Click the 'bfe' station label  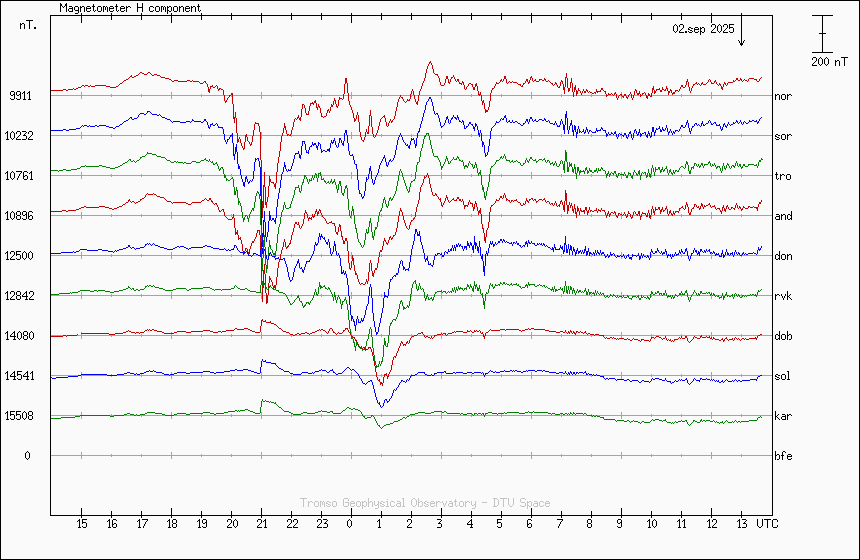(x=783, y=456)
